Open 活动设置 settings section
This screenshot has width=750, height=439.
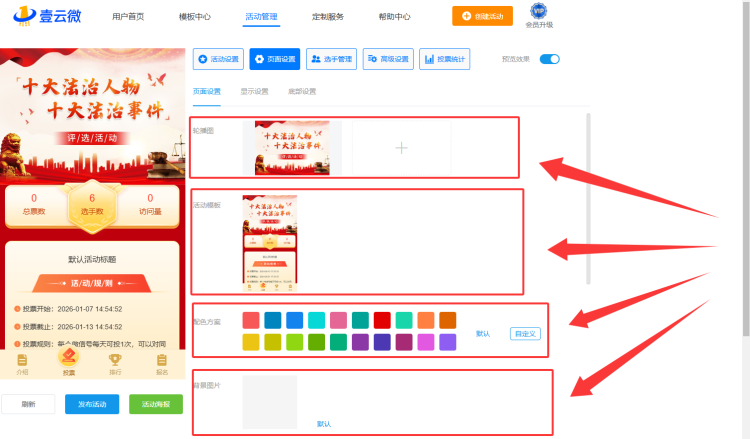pyautogui.click(x=218, y=59)
